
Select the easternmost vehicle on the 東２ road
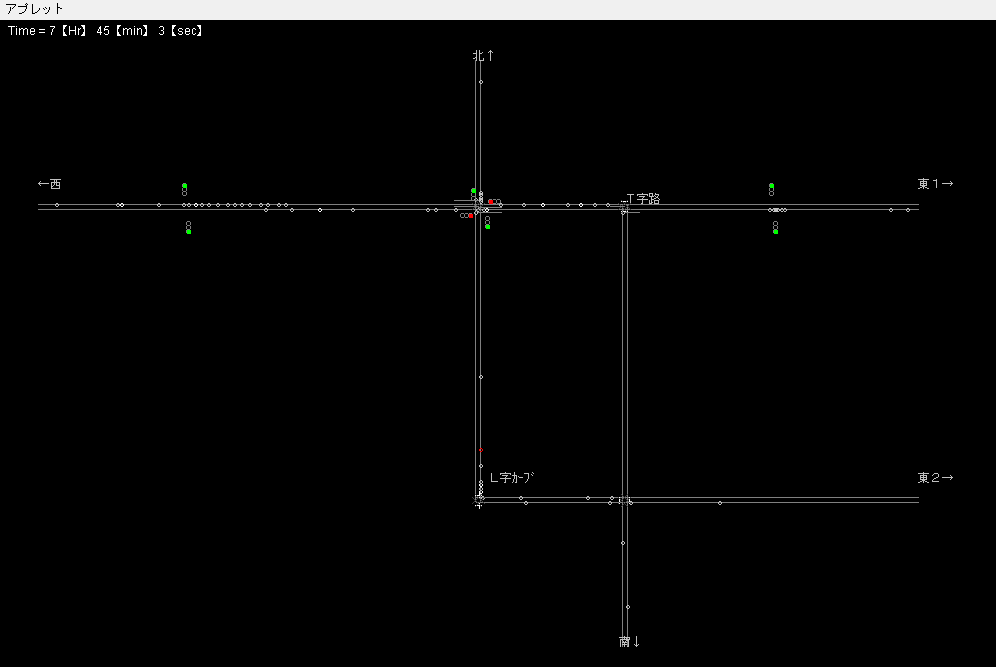click(x=720, y=502)
